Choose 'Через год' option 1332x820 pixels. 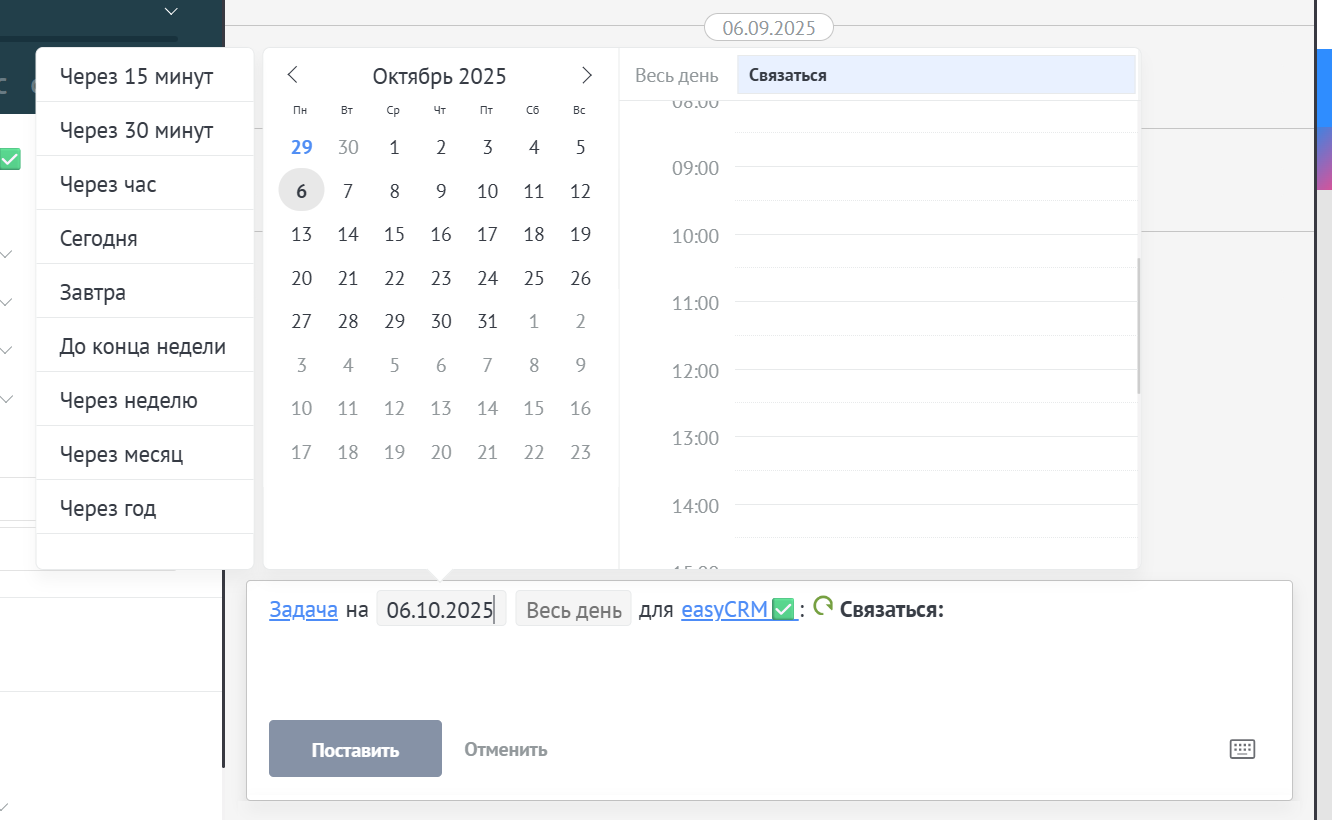[145, 508]
